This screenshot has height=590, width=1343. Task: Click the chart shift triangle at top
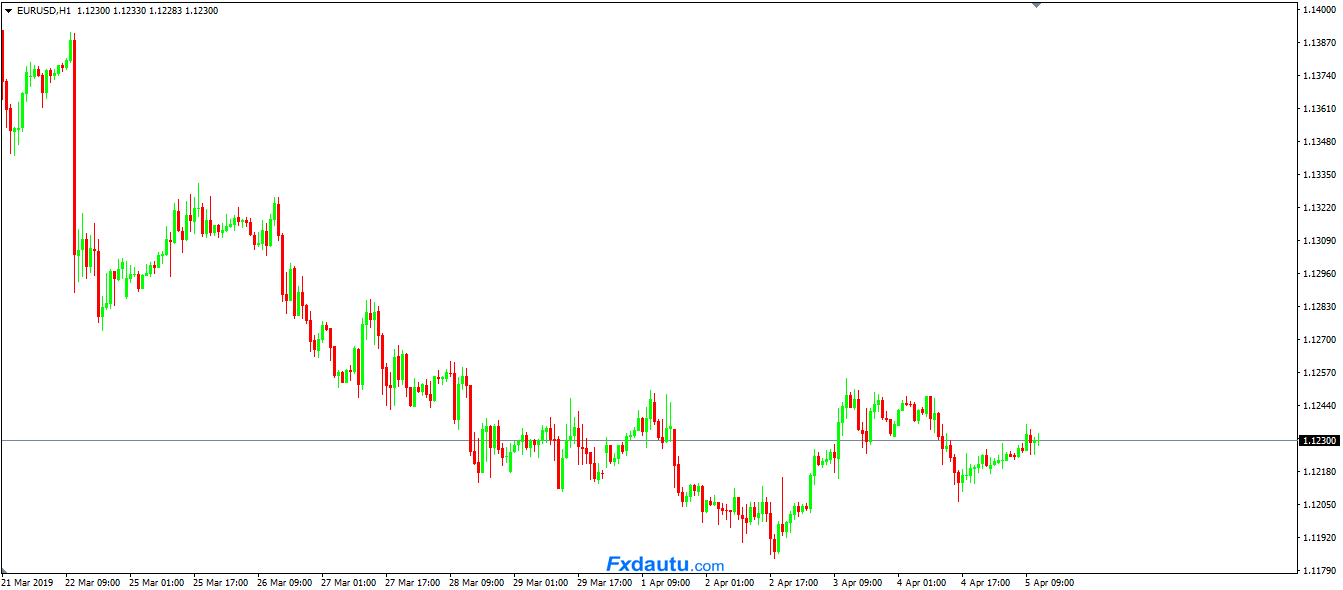coord(1036,5)
